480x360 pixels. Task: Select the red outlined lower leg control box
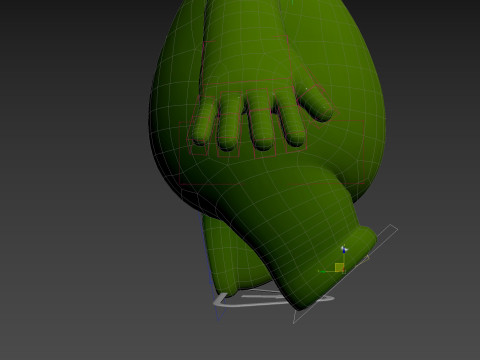click(x=272, y=152)
